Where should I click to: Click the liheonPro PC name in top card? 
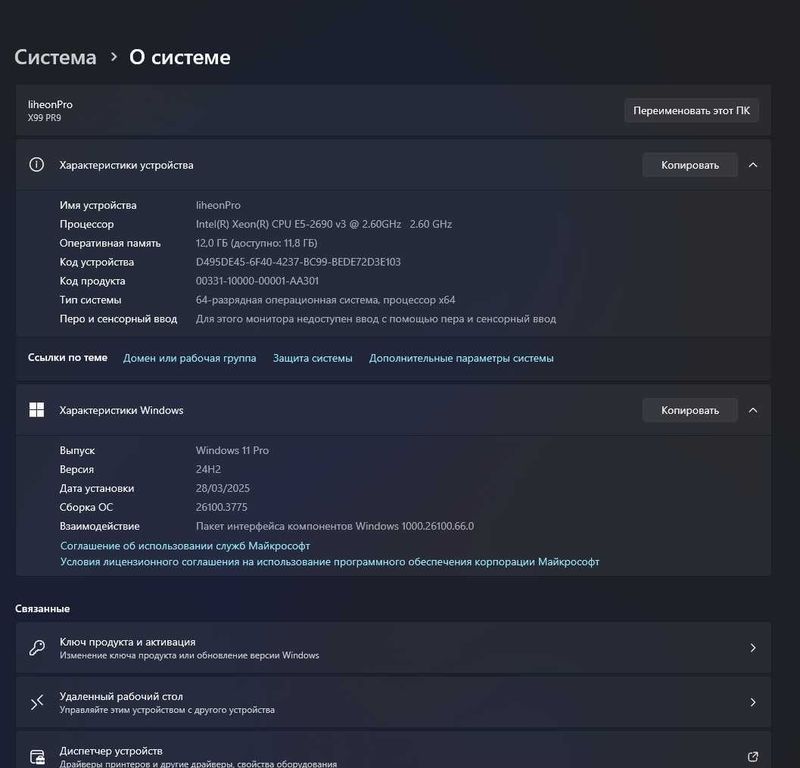[x=50, y=105]
